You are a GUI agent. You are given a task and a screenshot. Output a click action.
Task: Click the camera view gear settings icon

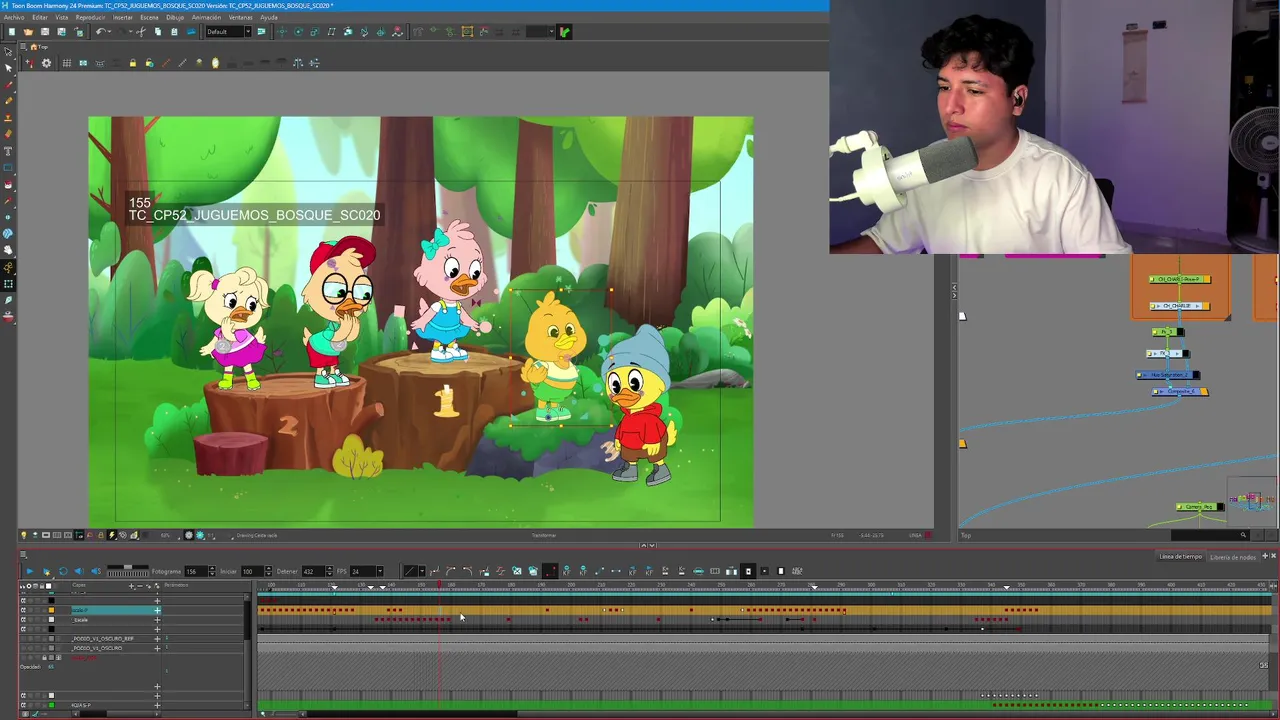click(x=46, y=63)
